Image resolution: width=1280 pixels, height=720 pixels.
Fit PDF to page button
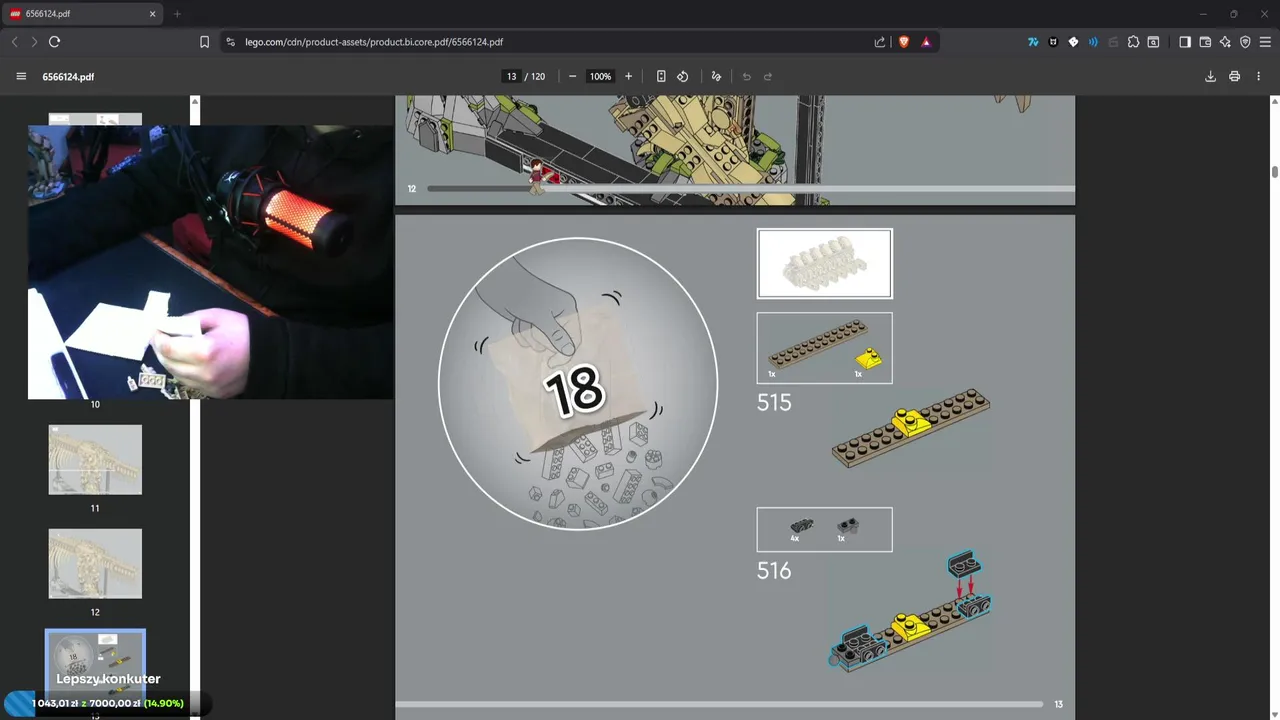(x=661, y=76)
